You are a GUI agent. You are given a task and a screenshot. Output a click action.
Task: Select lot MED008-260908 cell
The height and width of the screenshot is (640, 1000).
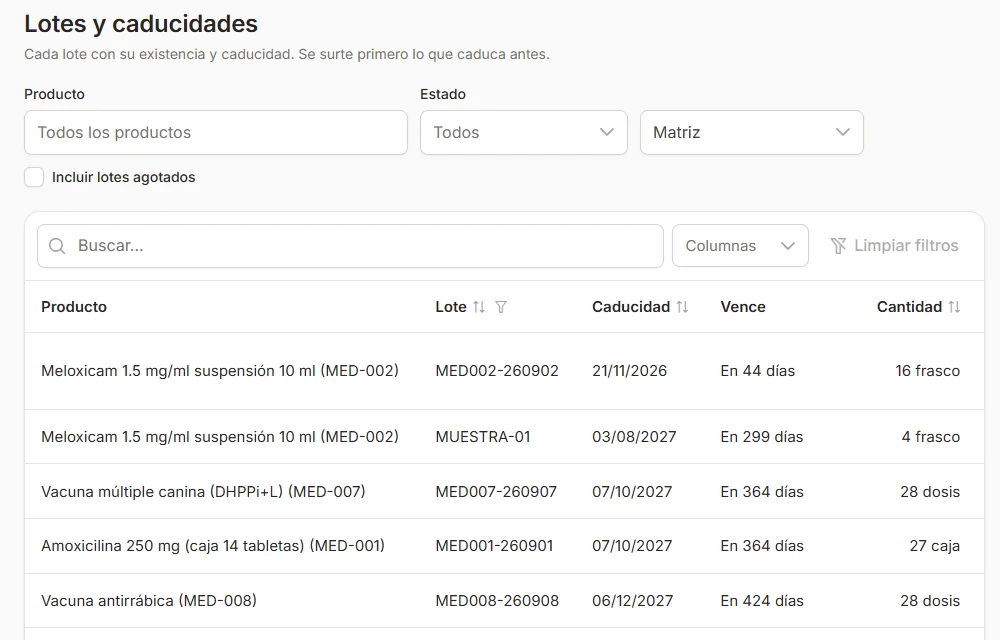click(x=497, y=600)
